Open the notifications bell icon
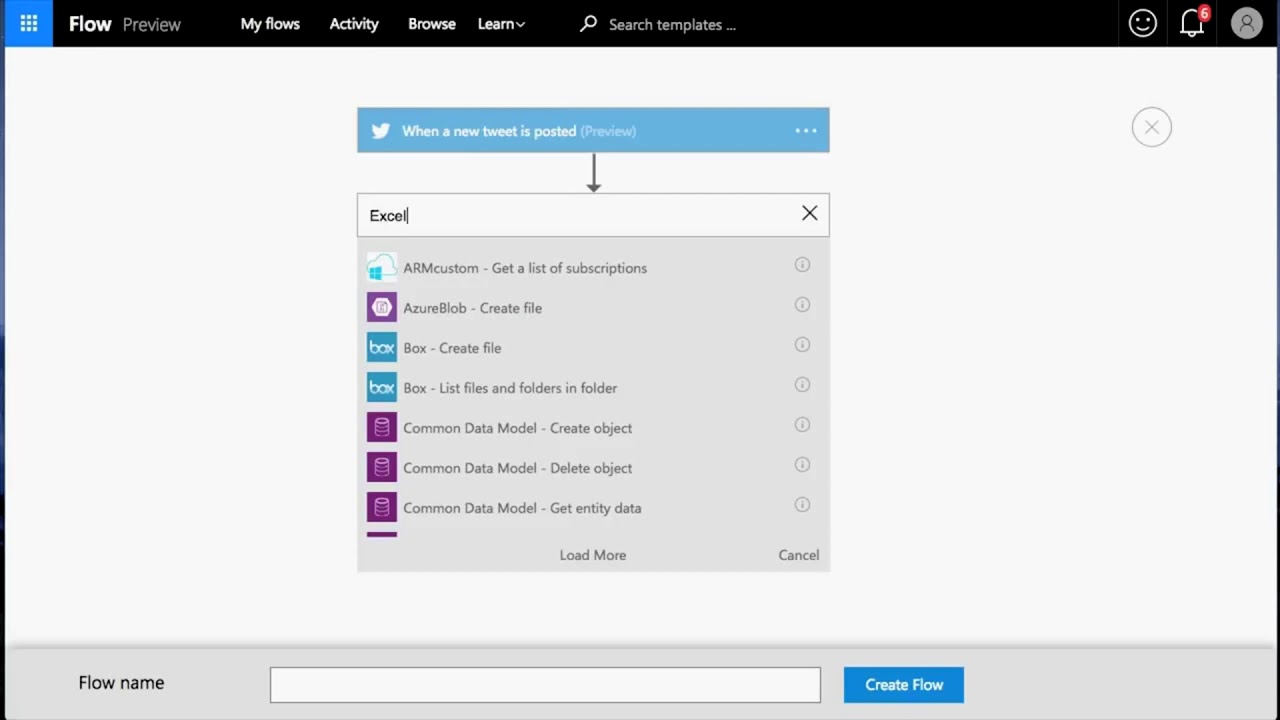Image resolution: width=1280 pixels, height=720 pixels. click(x=1192, y=23)
